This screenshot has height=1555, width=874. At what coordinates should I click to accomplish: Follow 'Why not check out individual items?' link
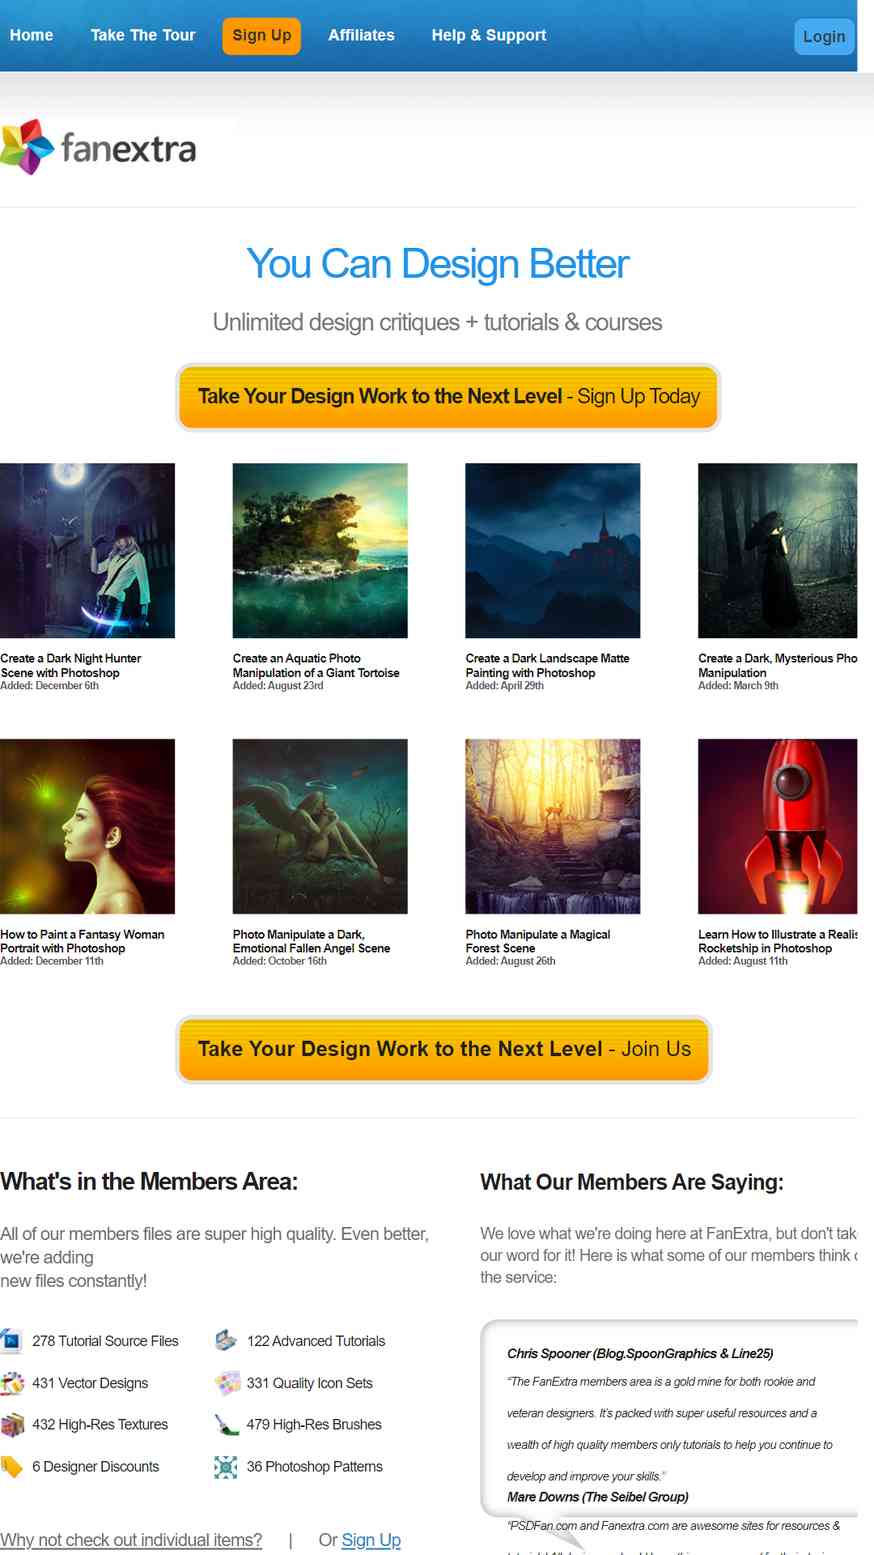tap(131, 1540)
